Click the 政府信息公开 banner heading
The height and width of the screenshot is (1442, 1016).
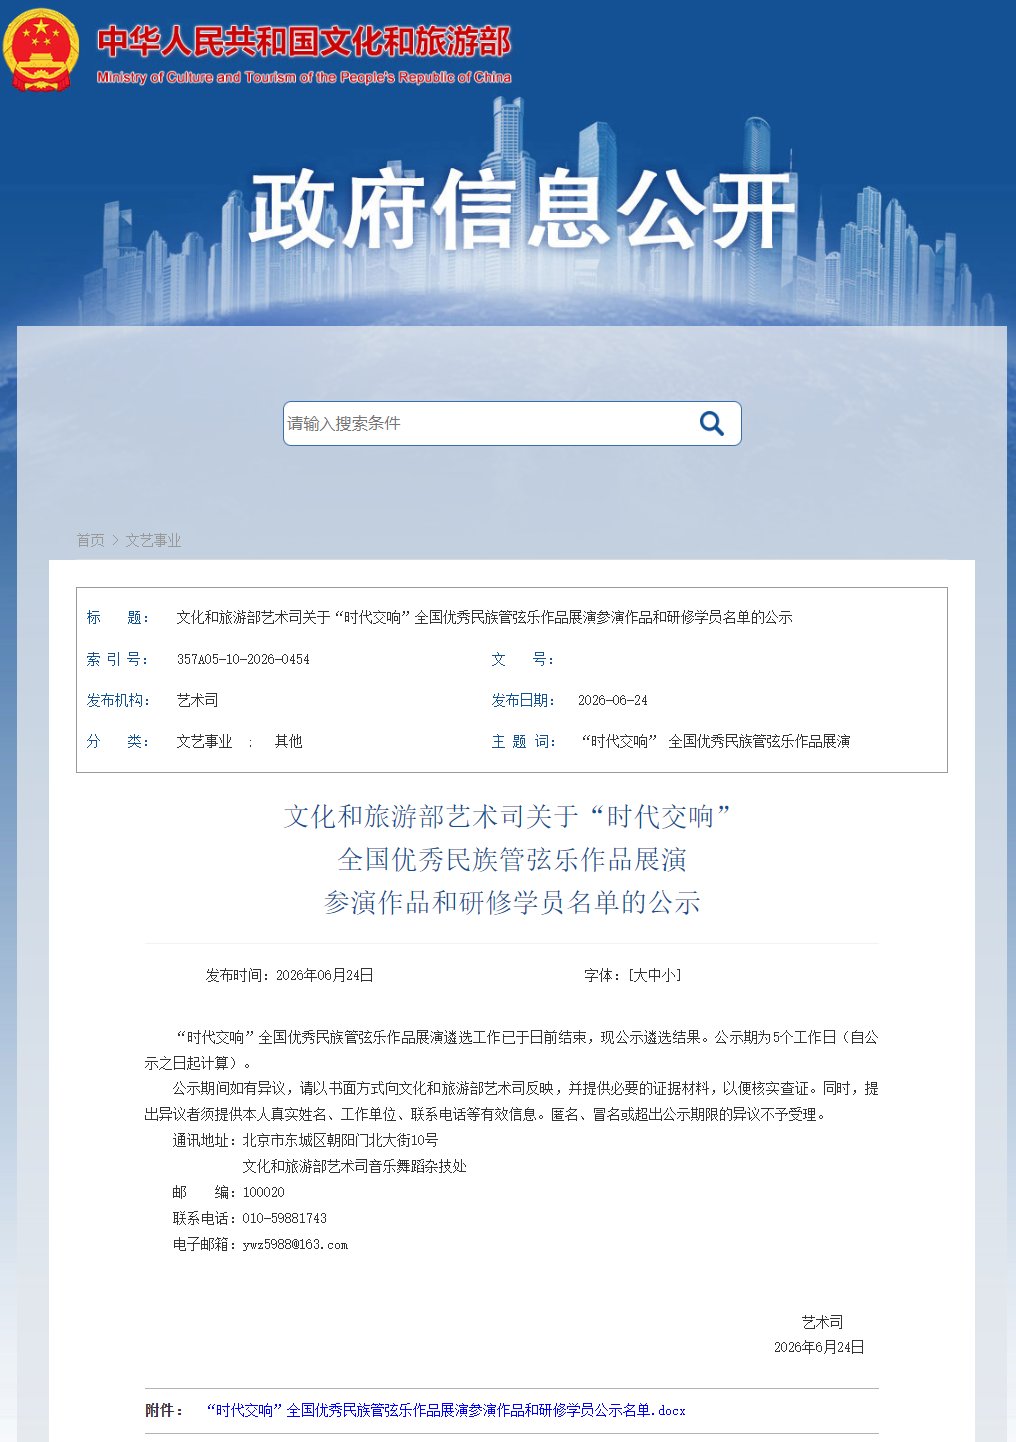point(522,209)
